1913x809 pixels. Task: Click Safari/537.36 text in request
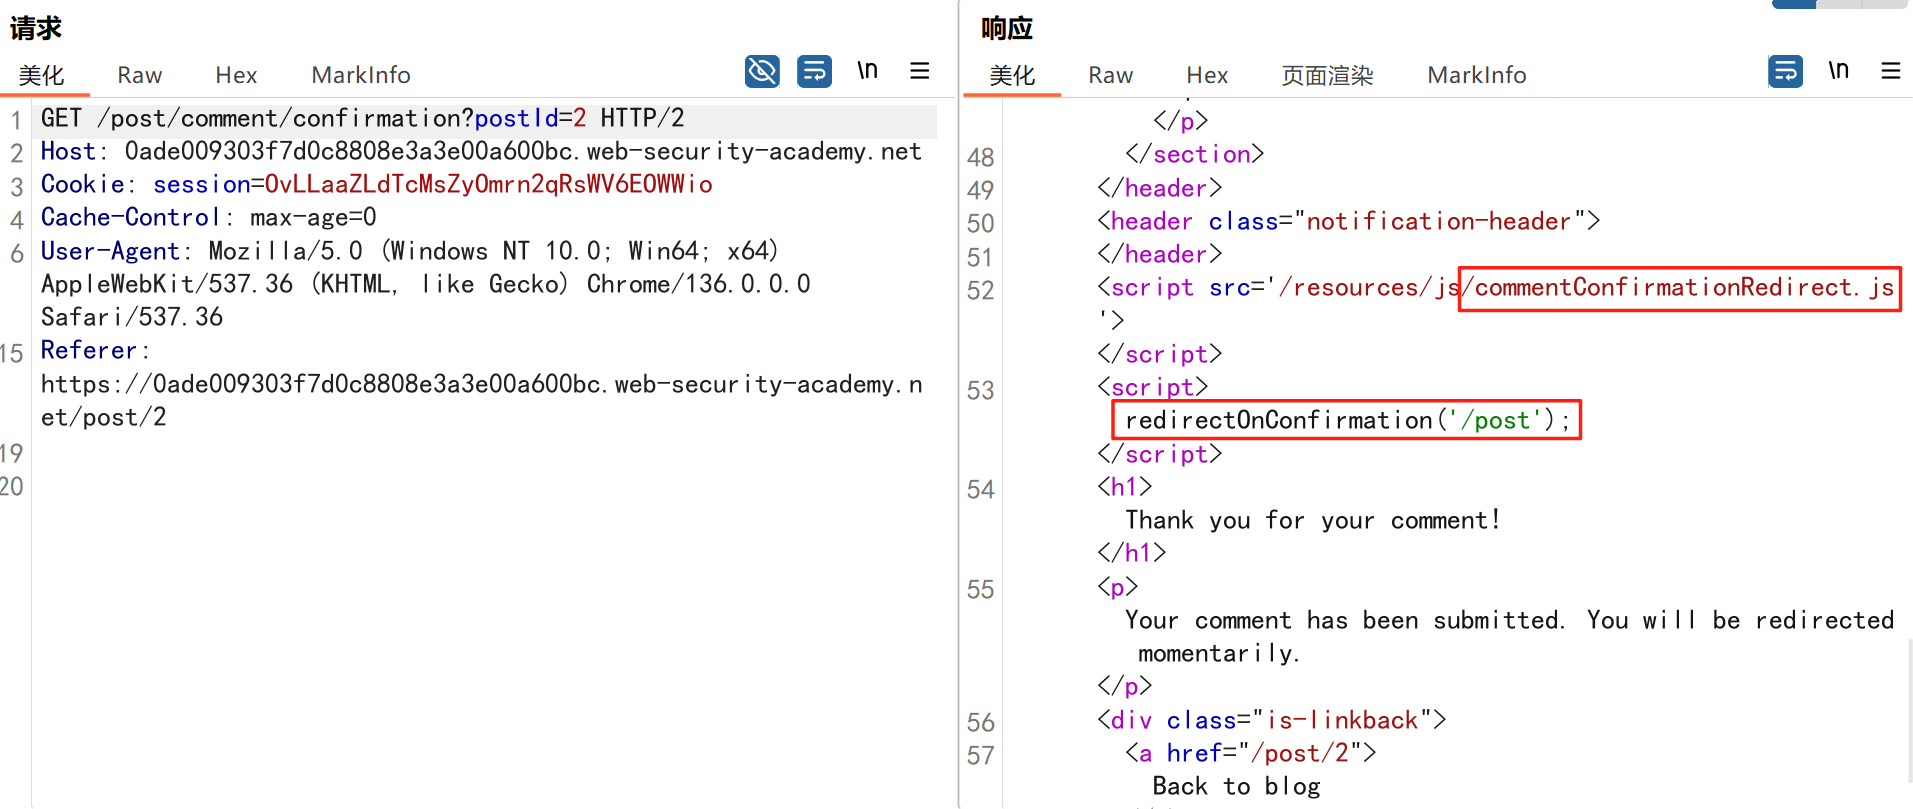132,317
